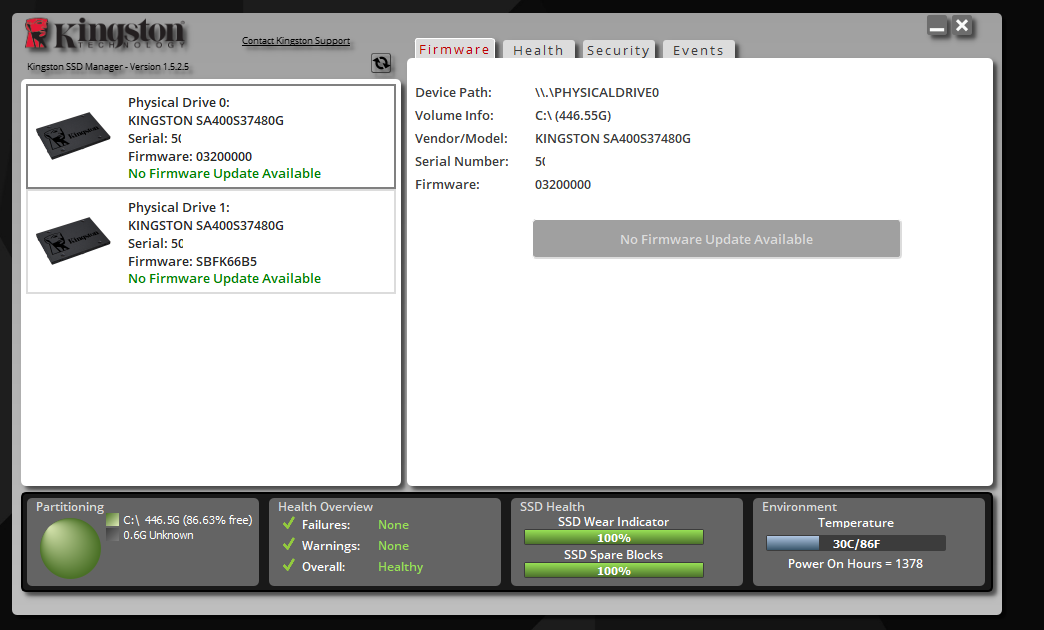
Task: Click the Environment panel heading
Action: (800, 507)
